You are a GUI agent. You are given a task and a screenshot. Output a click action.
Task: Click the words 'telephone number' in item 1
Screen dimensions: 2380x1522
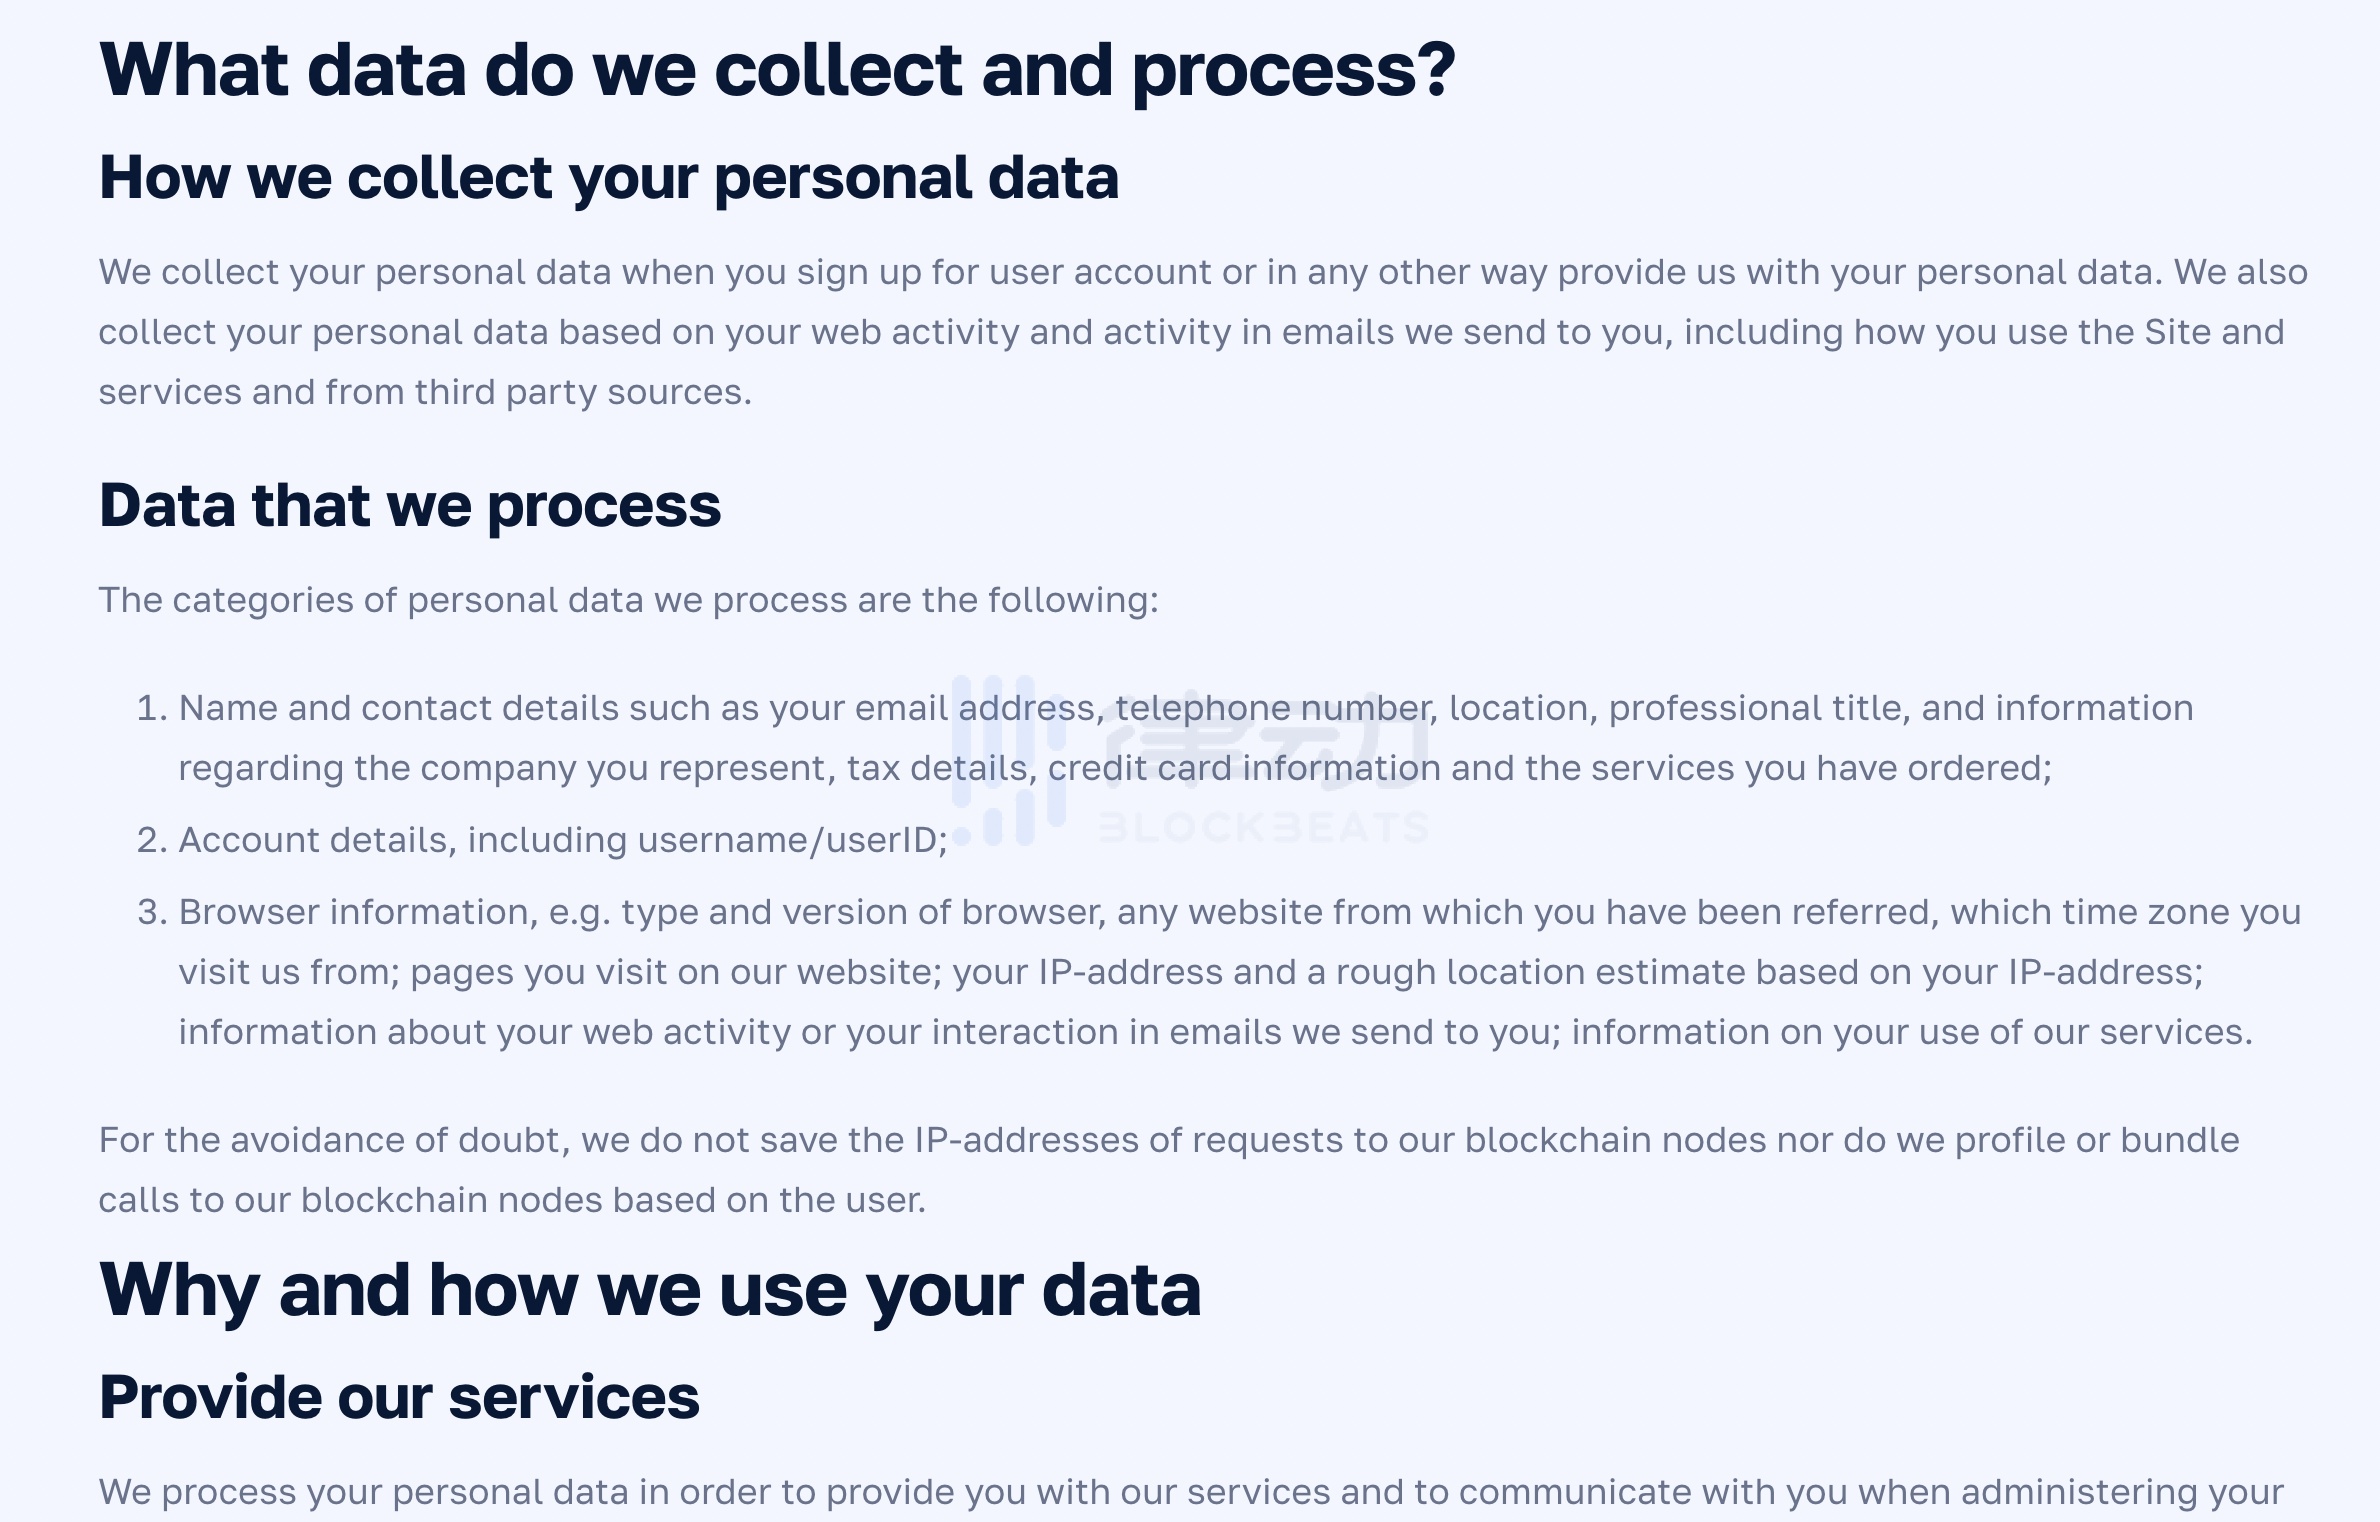1275,708
